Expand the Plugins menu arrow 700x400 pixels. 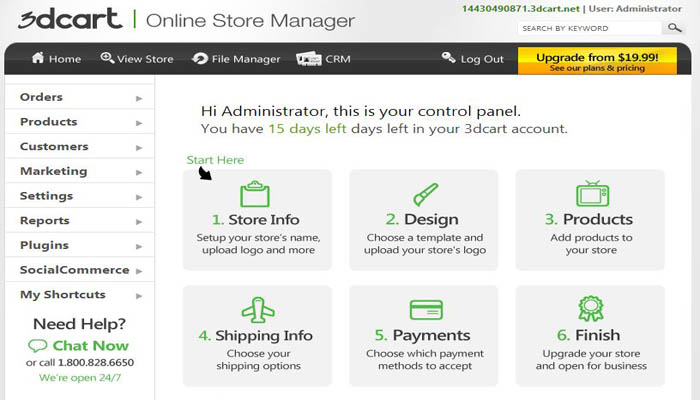click(139, 246)
